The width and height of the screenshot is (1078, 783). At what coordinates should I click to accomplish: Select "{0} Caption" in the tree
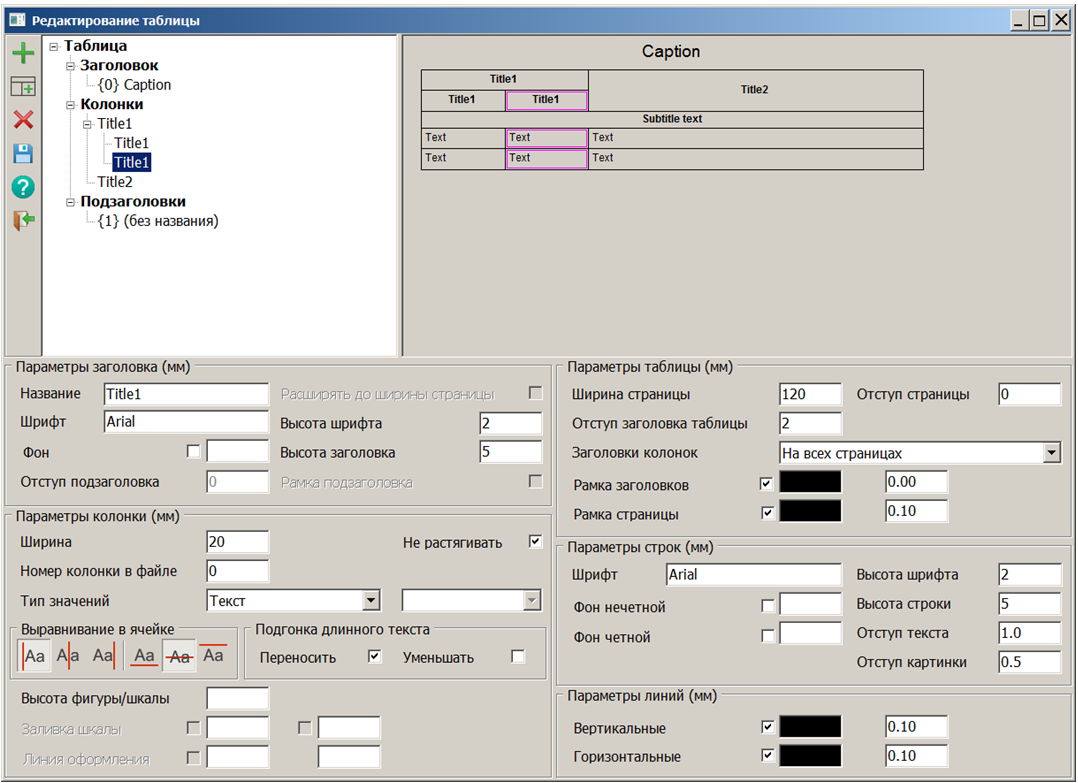(134, 85)
